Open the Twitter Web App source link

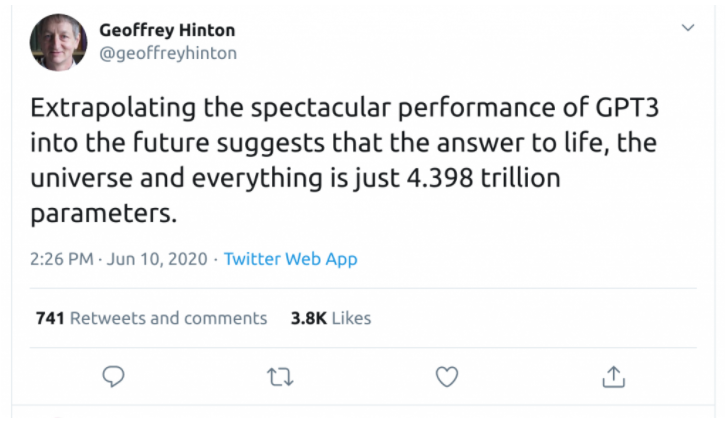290,259
